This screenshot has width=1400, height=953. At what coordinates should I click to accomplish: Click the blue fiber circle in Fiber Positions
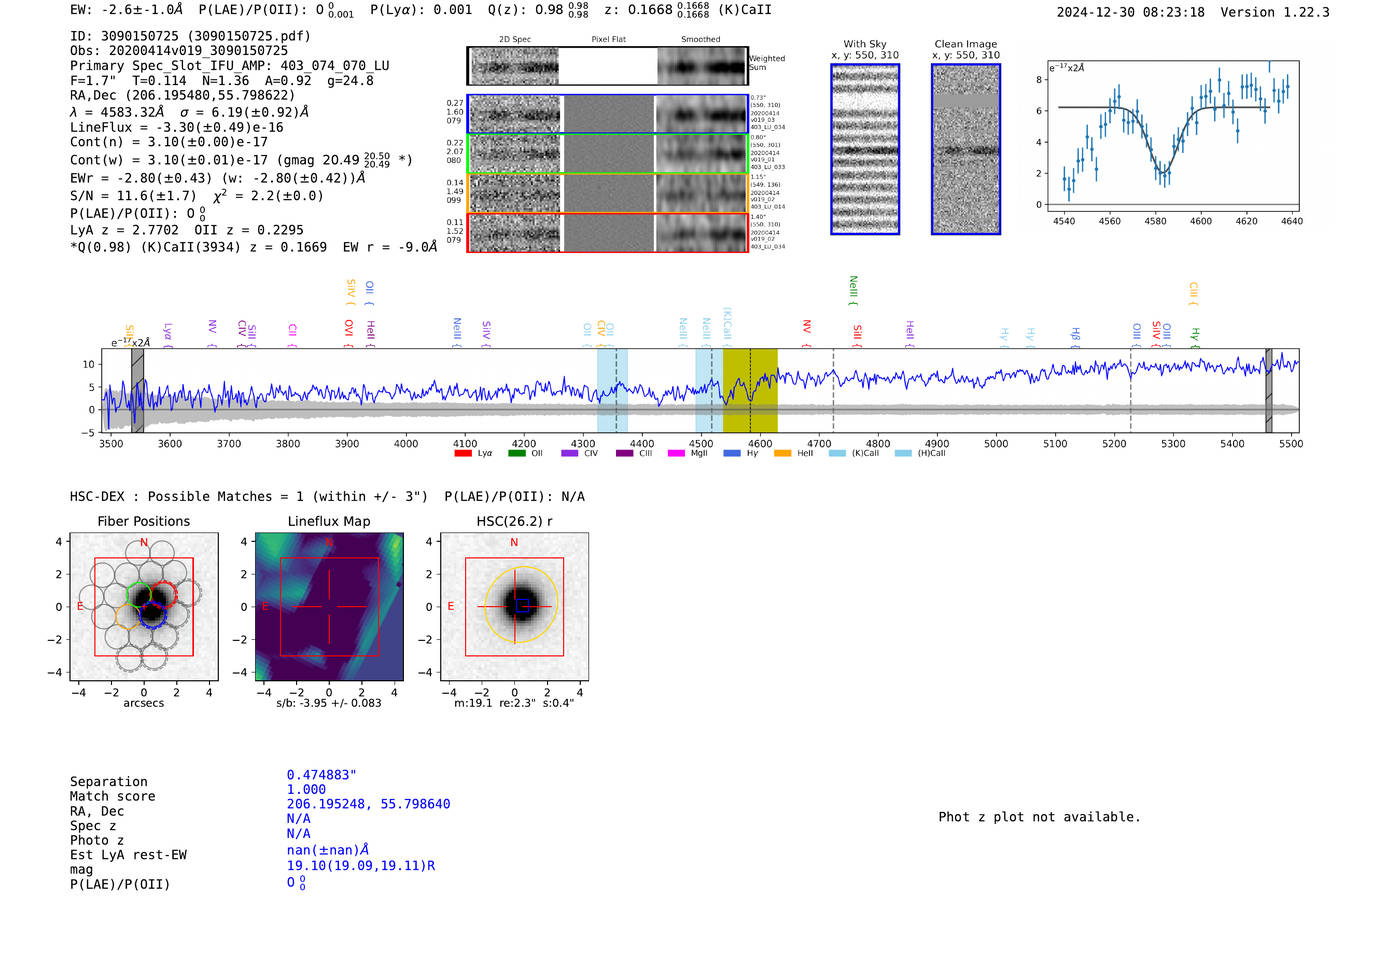pos(152,615)
